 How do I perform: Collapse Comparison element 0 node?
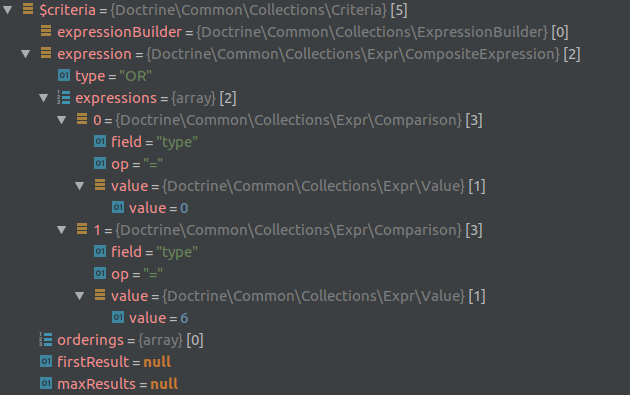point(61,120)
